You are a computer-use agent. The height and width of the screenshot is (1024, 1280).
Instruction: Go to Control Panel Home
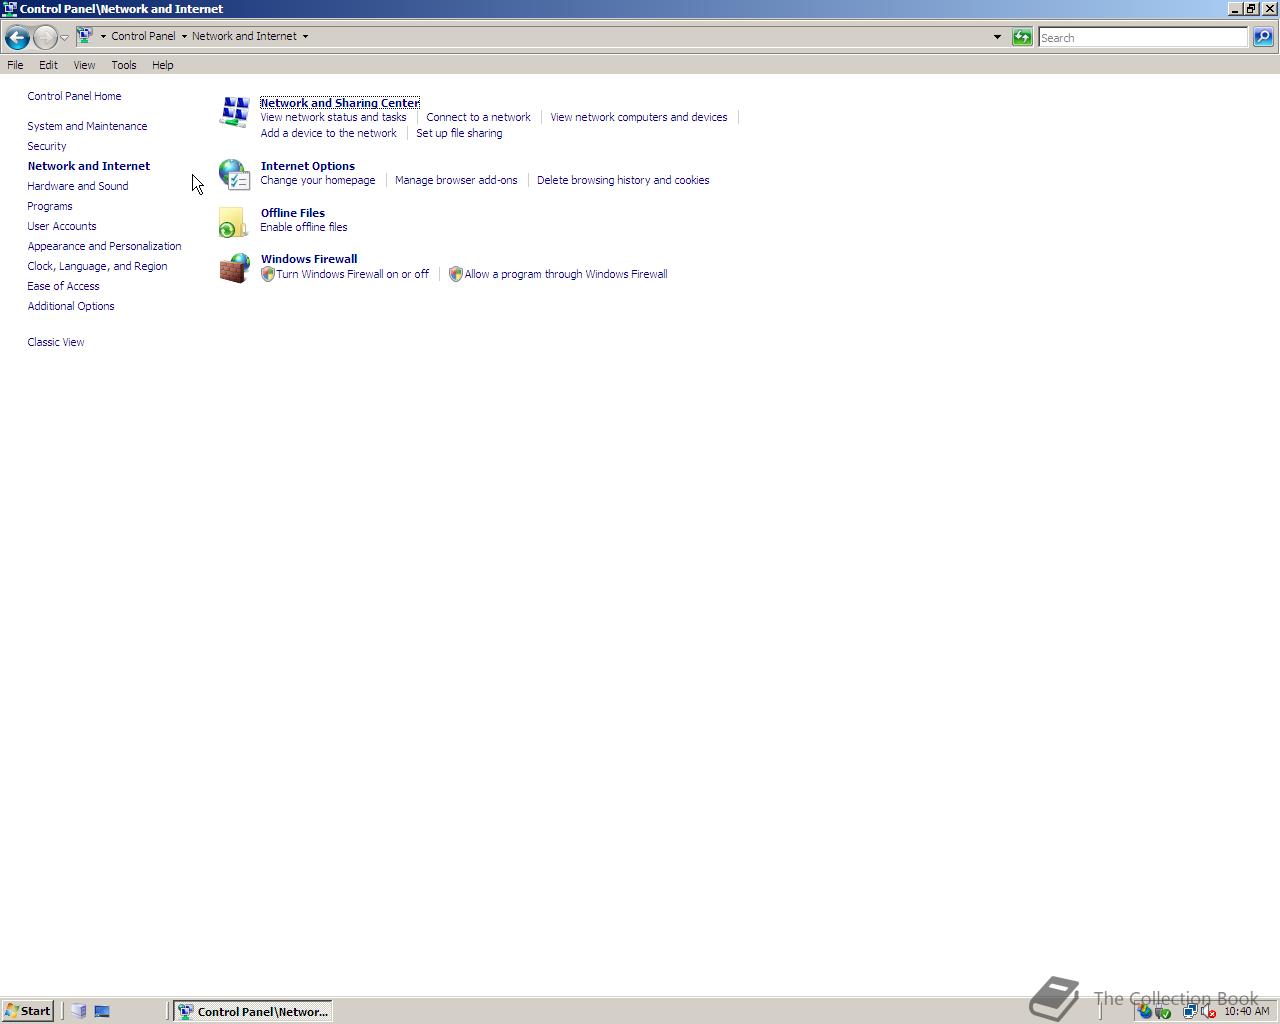[x=74, y=96]
